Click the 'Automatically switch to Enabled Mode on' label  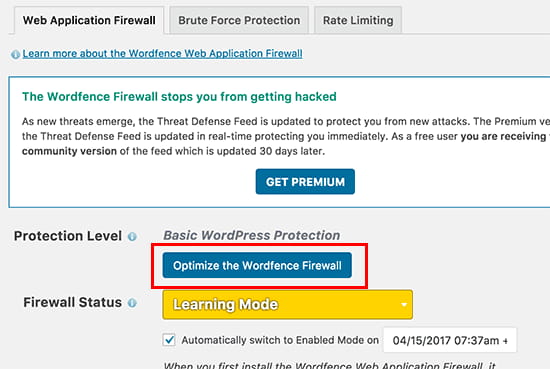click(280, 340)
